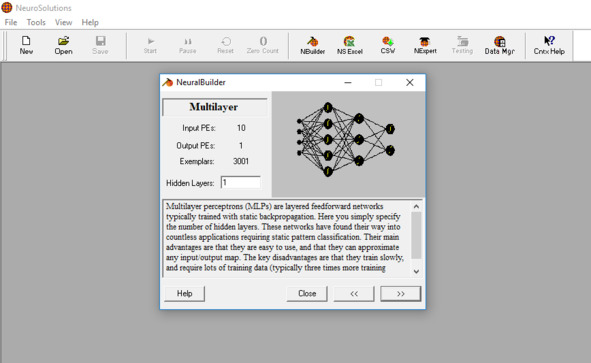Open the View menu
The height and width of the screenshot is (363, 591).
[x=63, y=22]
